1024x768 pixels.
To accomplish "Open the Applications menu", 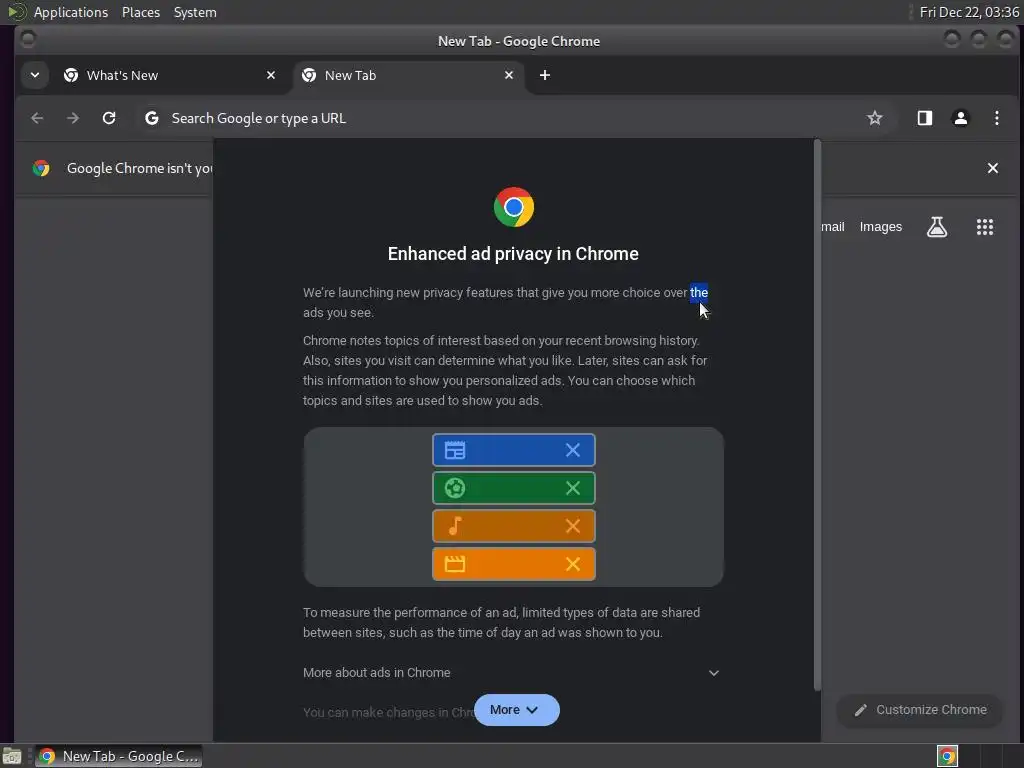I will 71,12.
